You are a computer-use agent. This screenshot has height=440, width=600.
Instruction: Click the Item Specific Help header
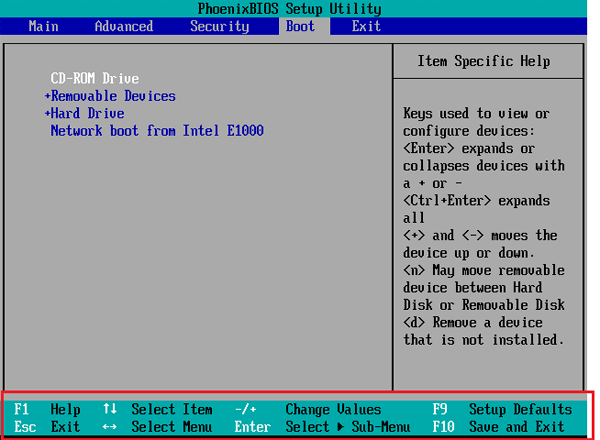[484, 61]
